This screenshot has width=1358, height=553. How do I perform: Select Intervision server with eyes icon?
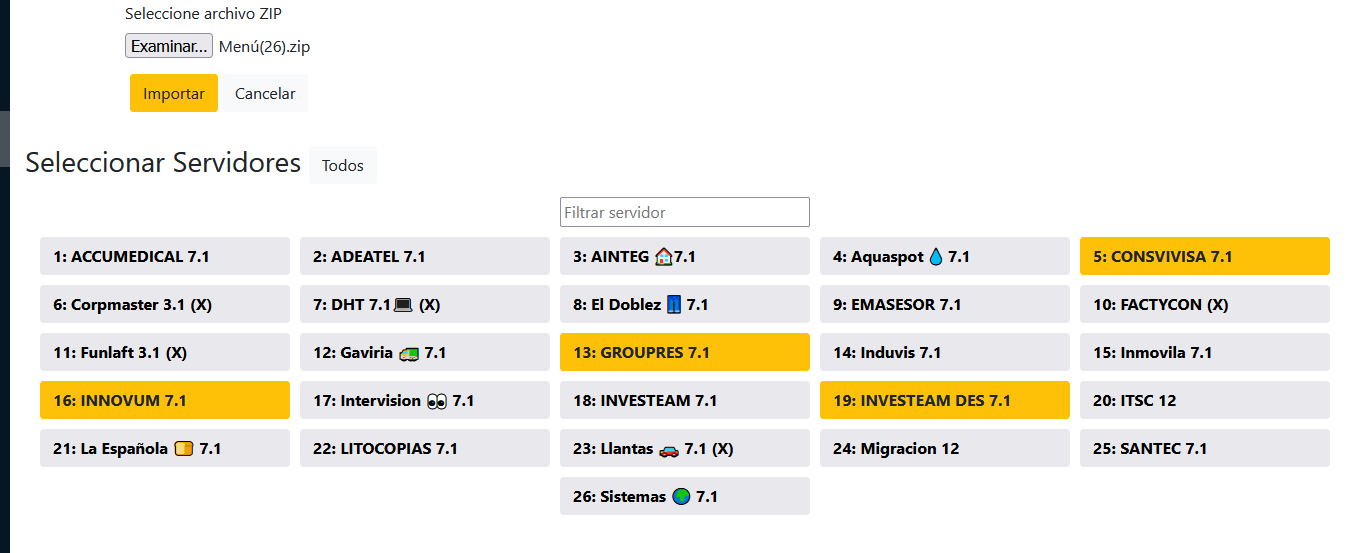(x=424, y=400)
